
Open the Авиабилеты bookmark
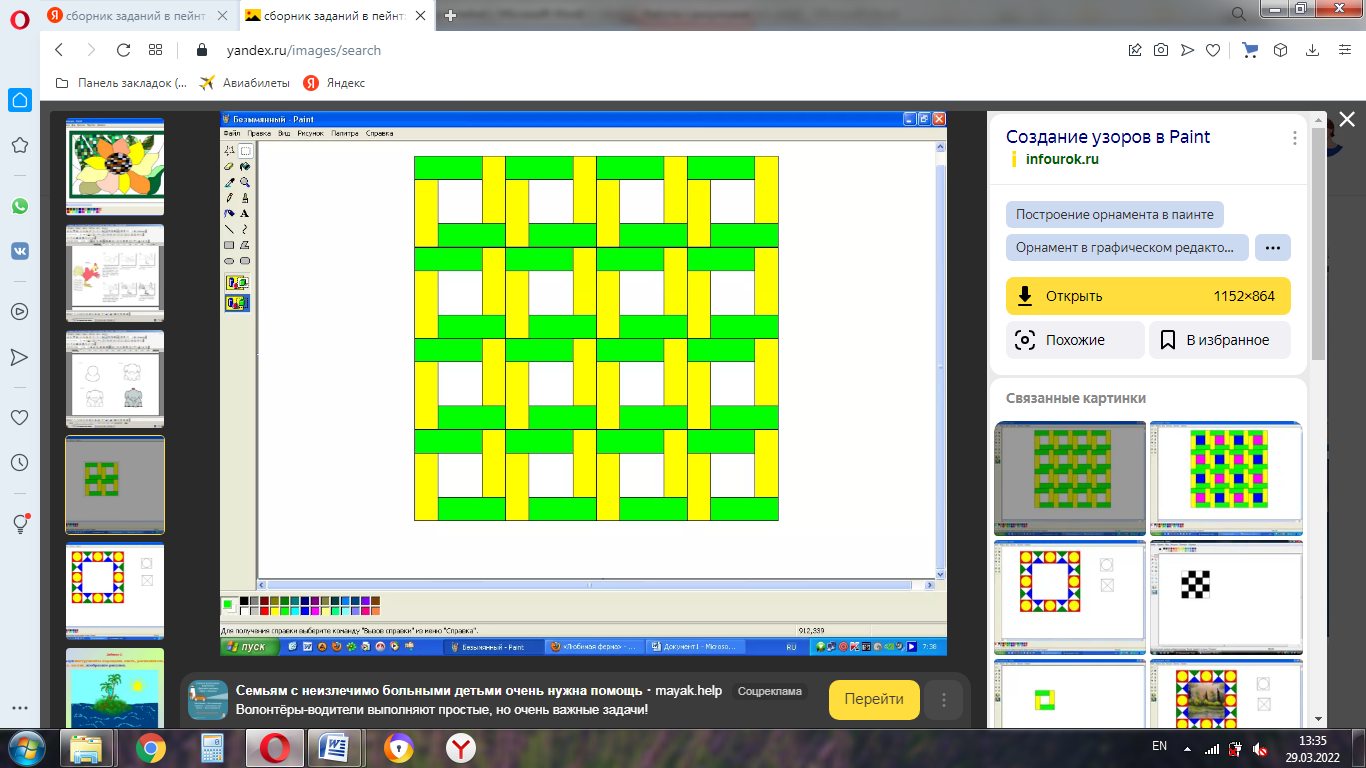pos(245,83)
